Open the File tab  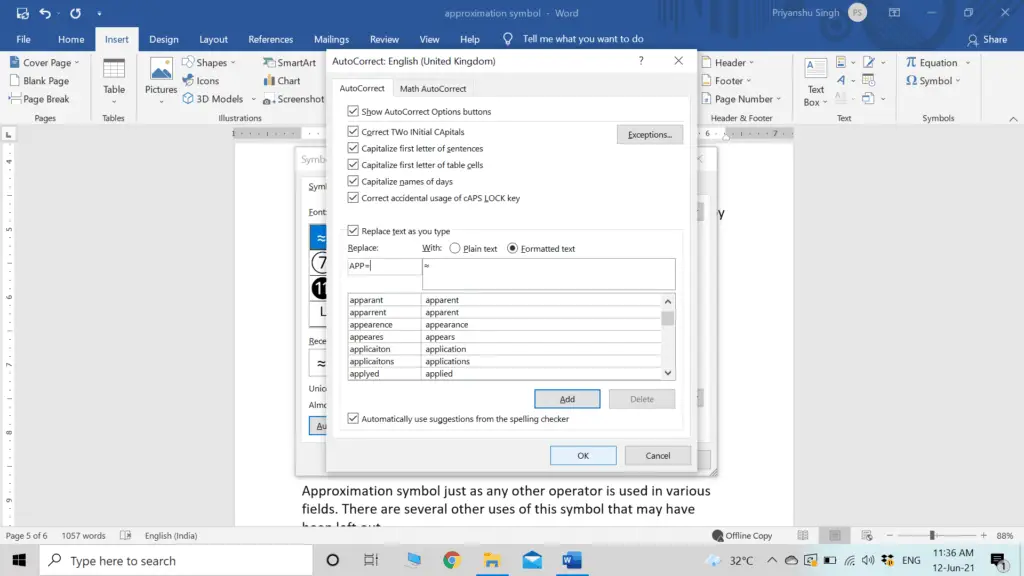tap(24, 39)
